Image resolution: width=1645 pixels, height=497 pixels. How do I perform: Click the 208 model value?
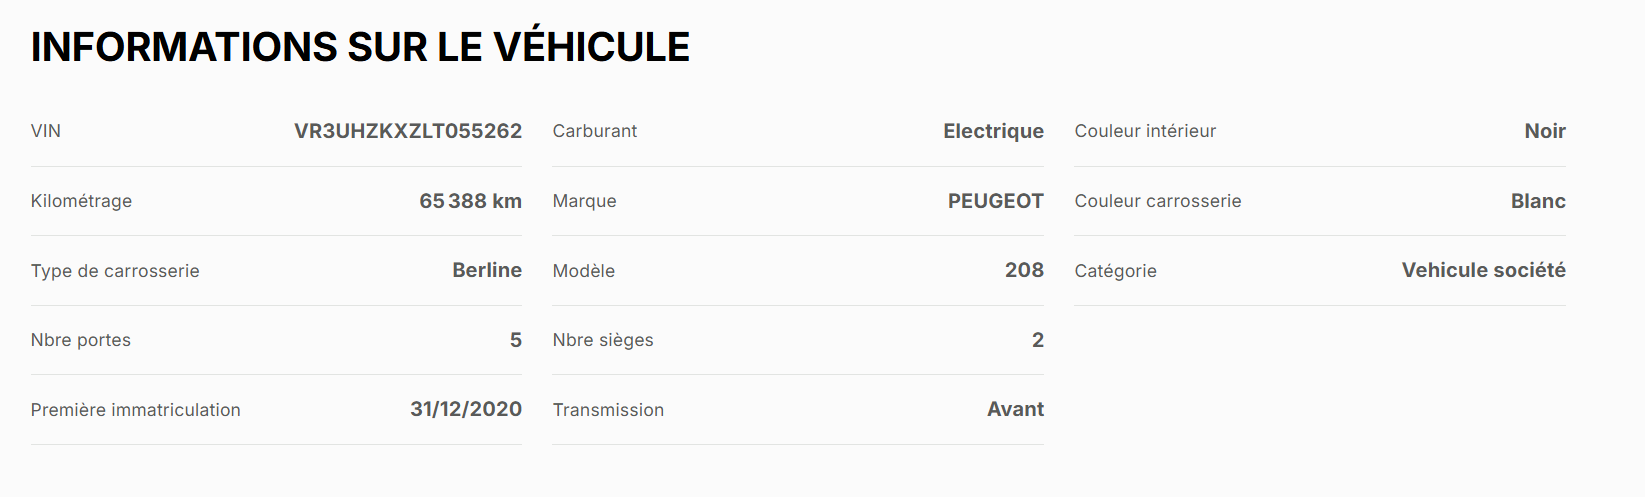click(x=1024, y=270)
